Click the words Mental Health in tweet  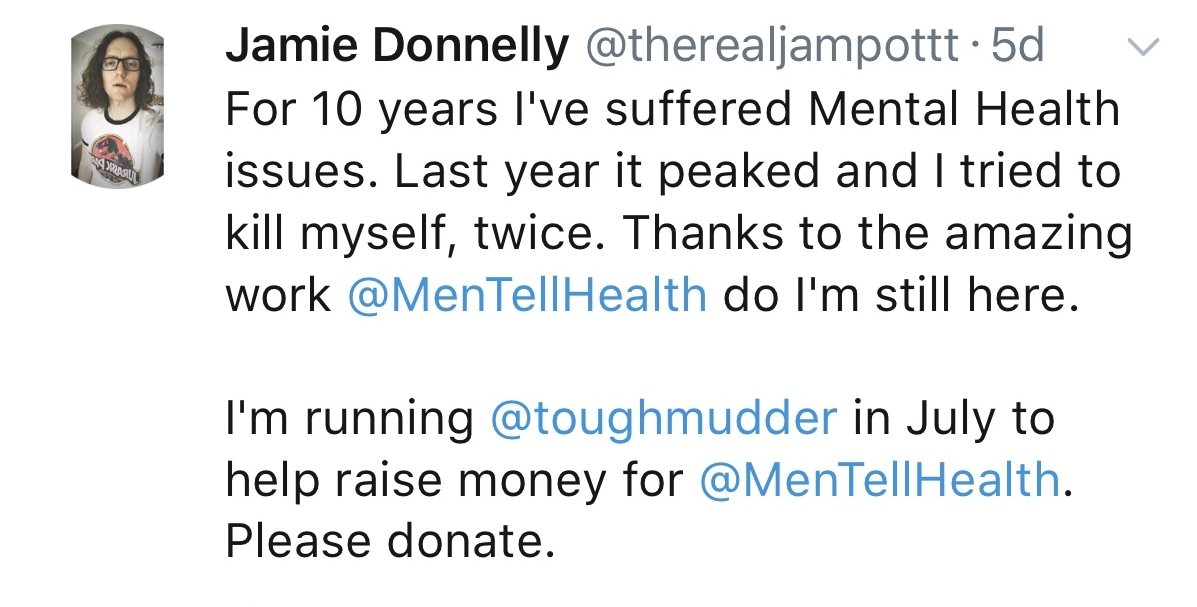click(963, 108)
